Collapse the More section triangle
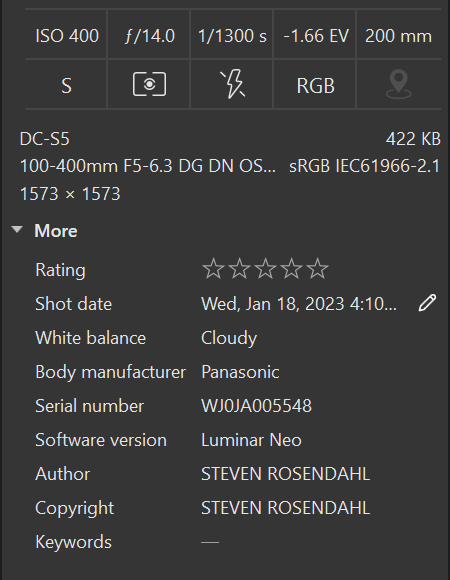The image size is (450, 580). (17, 230)
